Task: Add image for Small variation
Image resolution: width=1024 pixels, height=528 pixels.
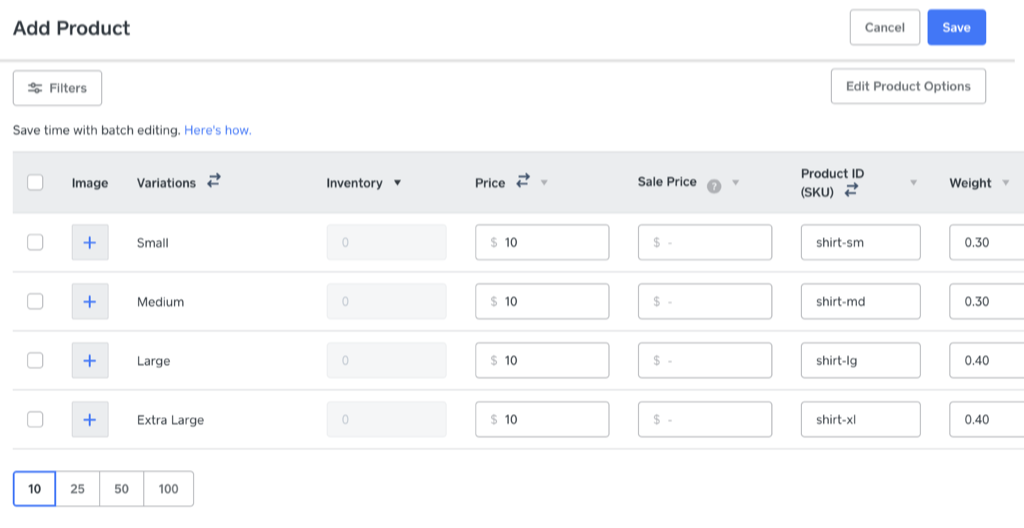Action: pos(89,243)
